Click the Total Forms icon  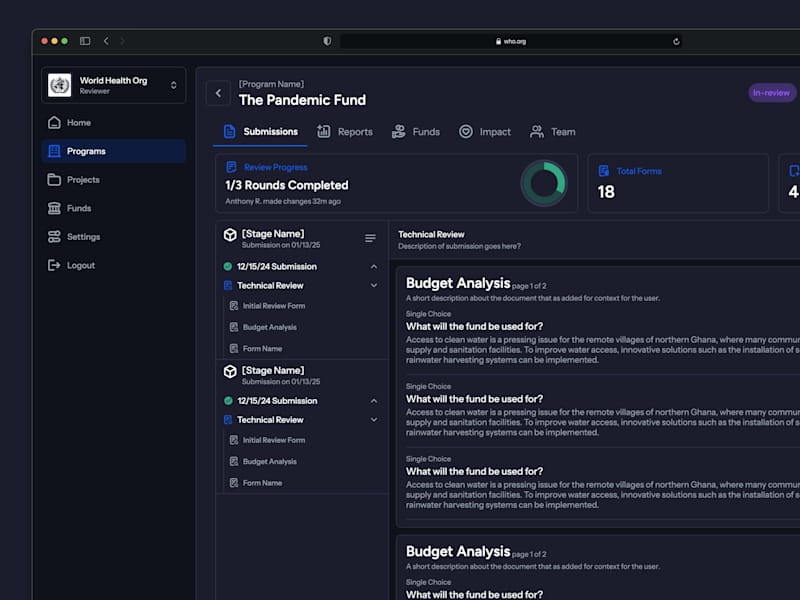[x=604, y=171]
